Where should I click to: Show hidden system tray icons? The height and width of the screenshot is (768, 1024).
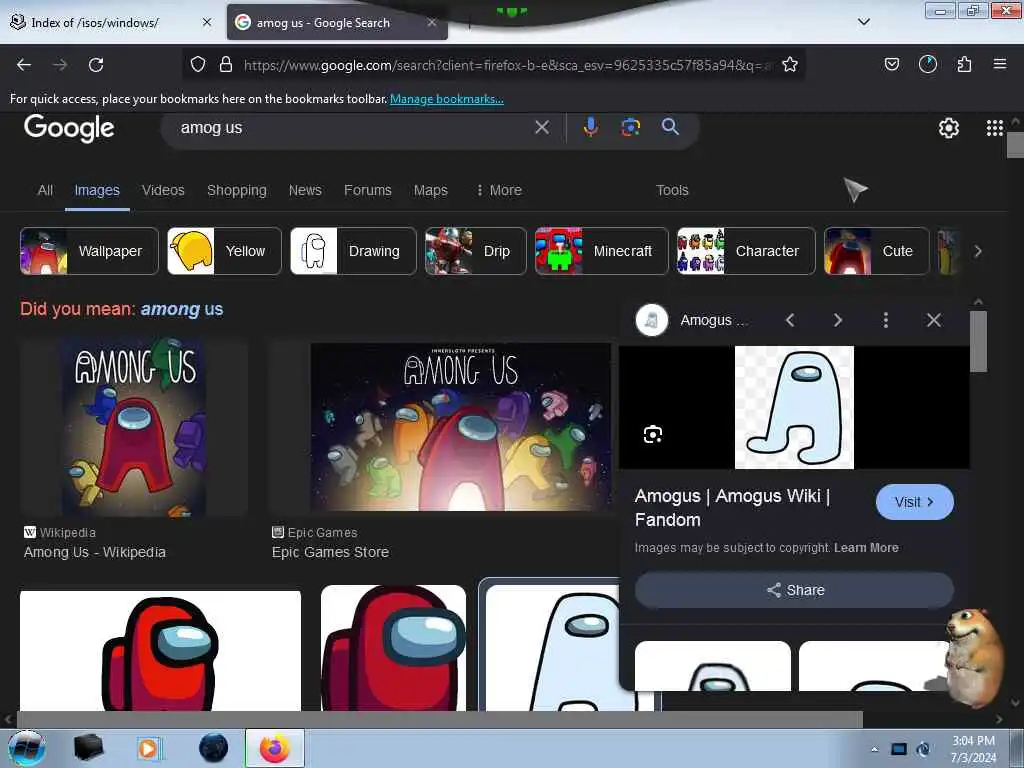click(x=874, y=749)
